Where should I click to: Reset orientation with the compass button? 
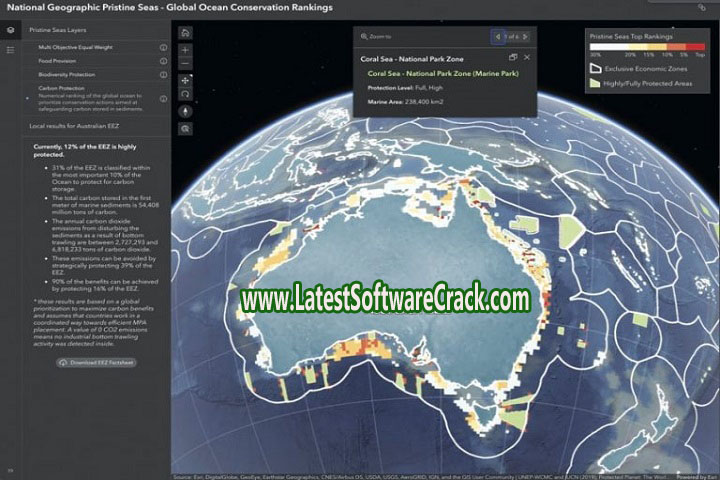pos(186,110)
